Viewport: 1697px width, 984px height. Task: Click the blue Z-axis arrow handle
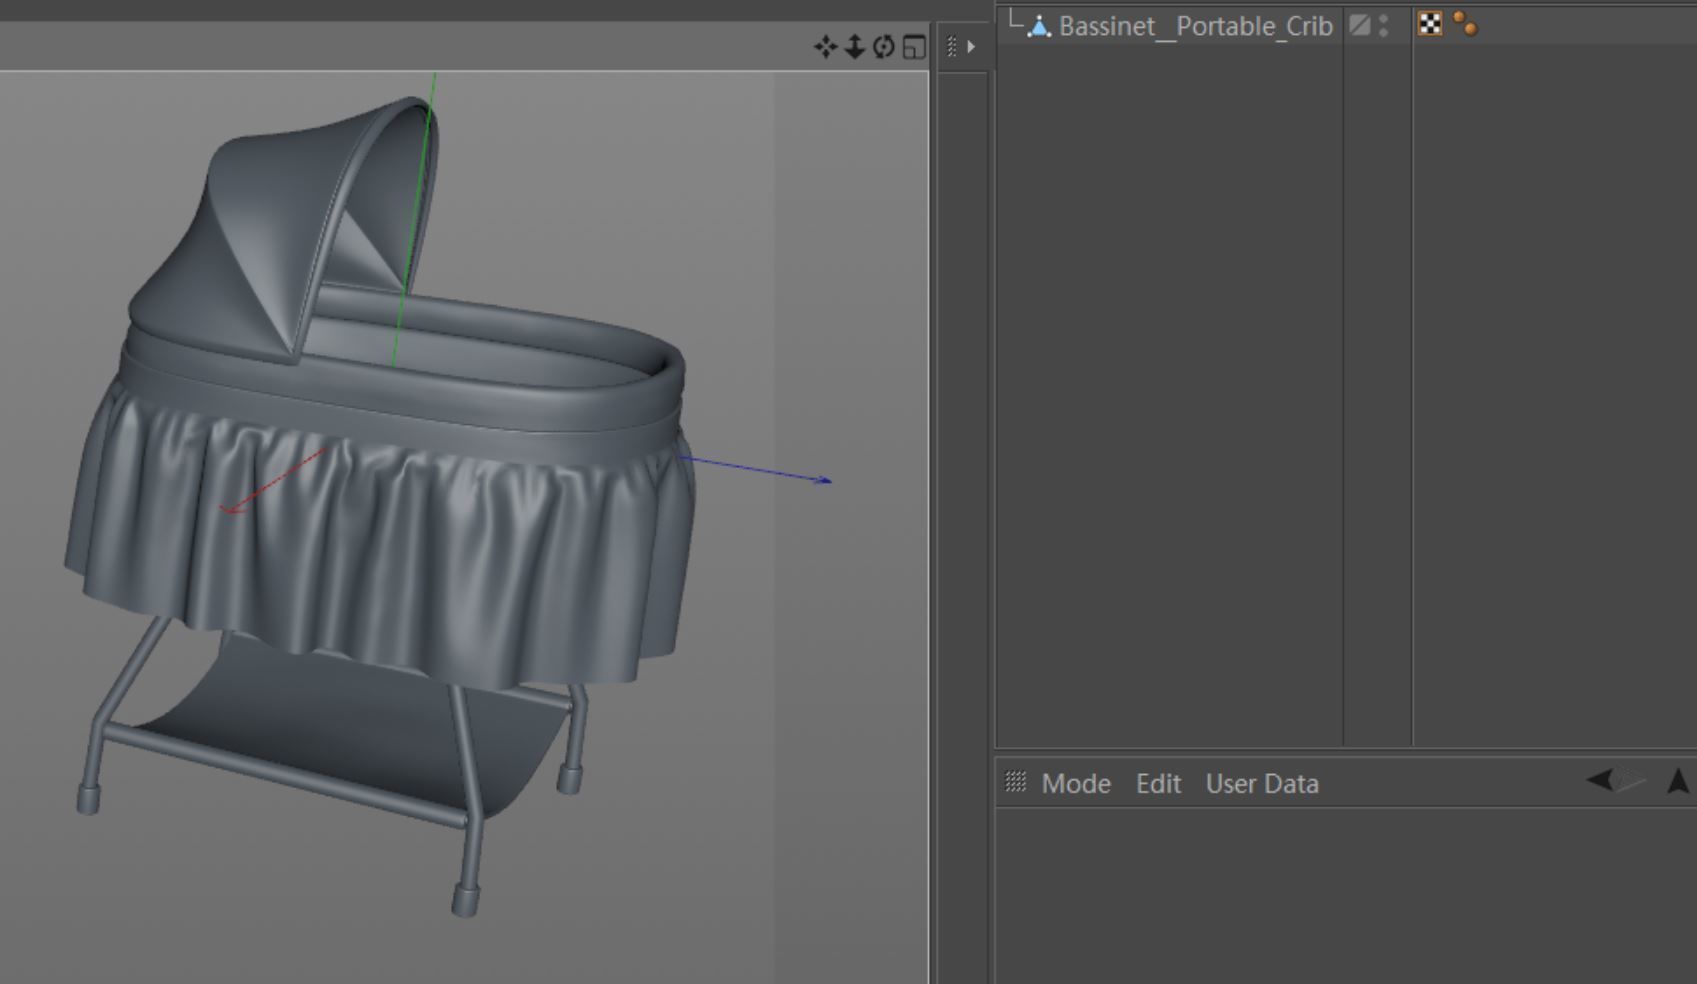[823, 480]
